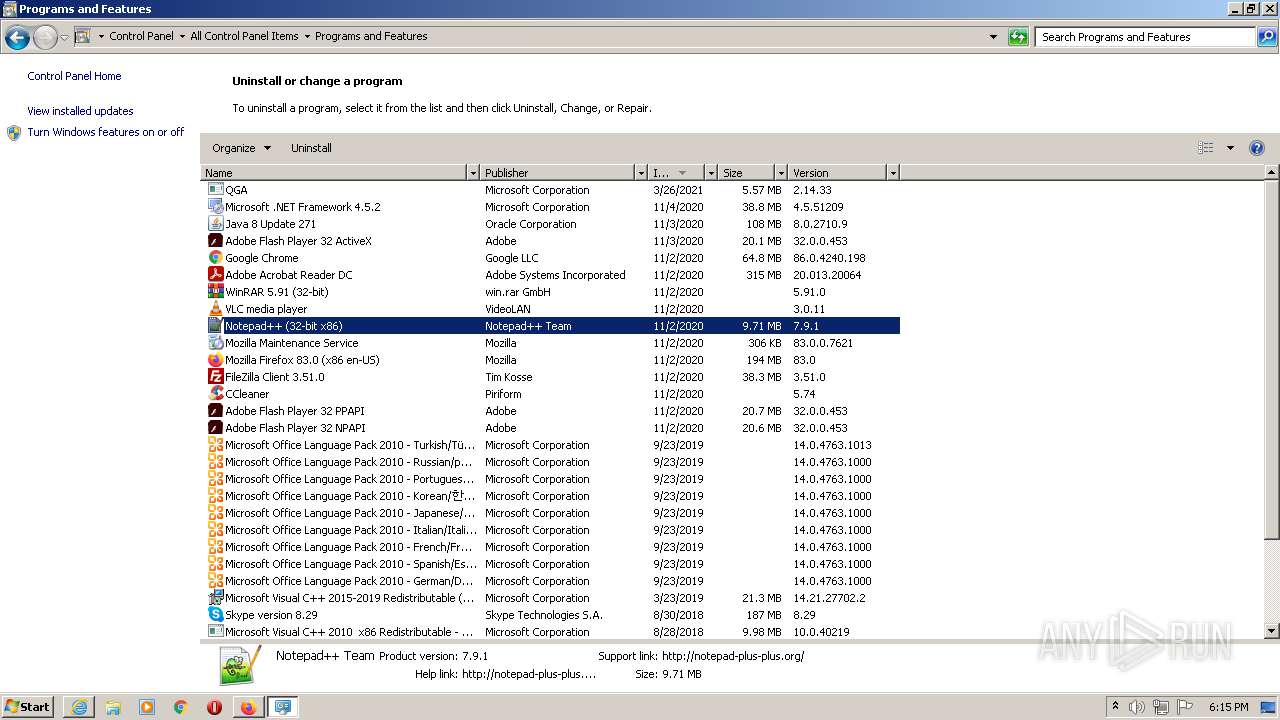Select the Mozilla Firefox 83.0 icon

[215, 360]
